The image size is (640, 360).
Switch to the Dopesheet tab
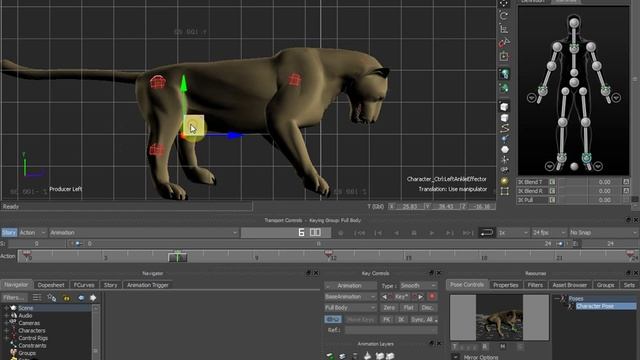pos(51,285)
